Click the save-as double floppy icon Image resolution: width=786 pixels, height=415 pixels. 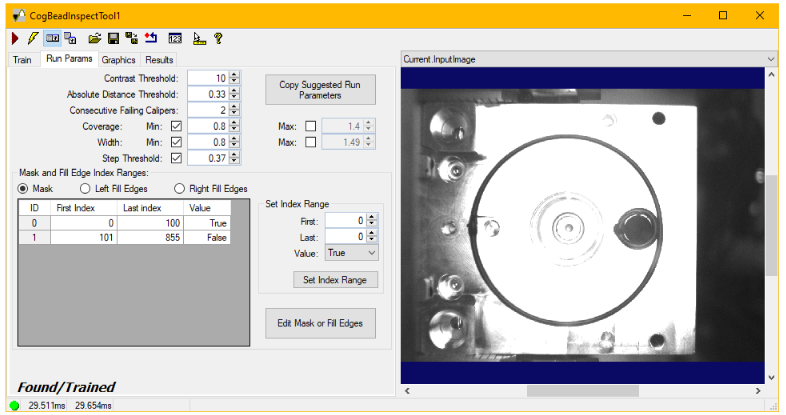click(131, 38)
